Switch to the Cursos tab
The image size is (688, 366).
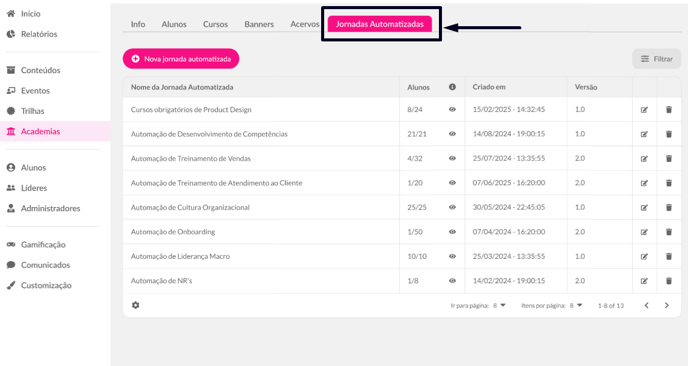[x=215, y=24]
